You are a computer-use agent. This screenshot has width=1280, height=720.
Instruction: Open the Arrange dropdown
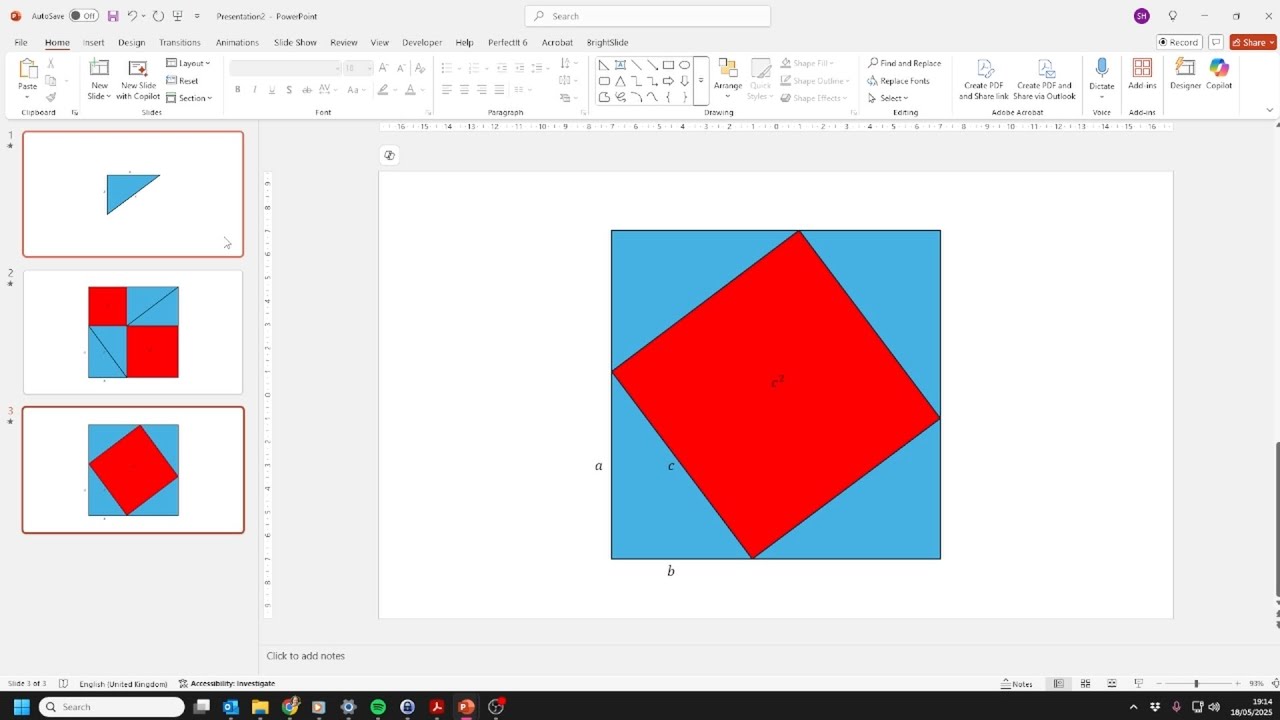pos(728,79)
